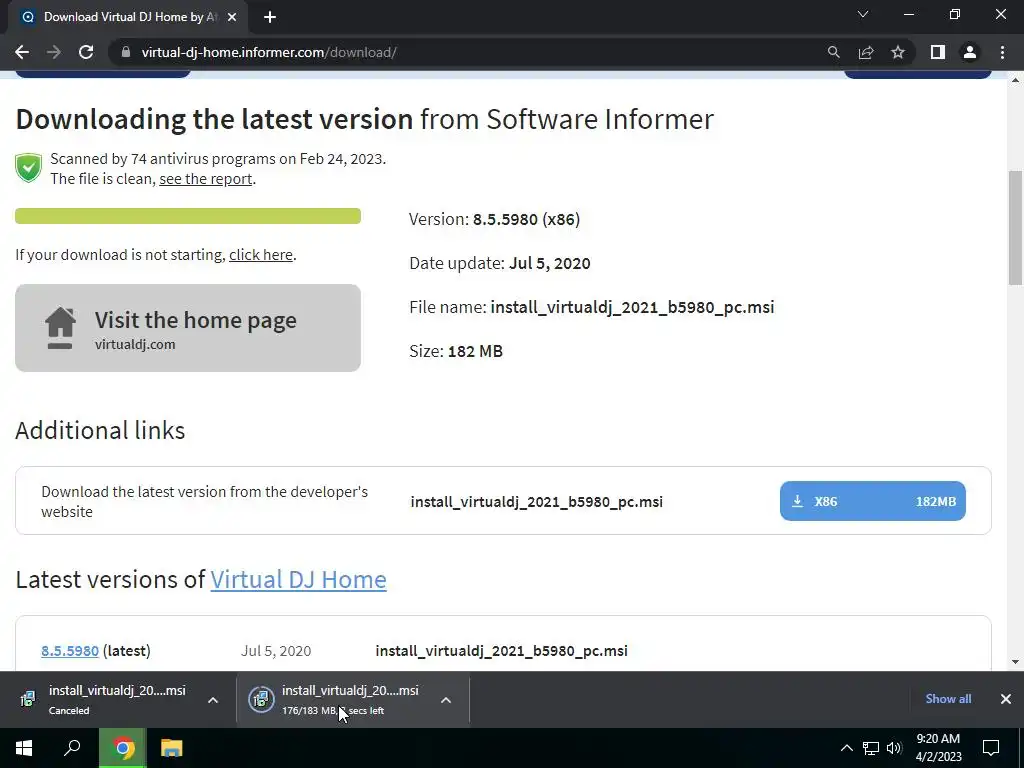Open File Explorer from taskbar

pyautogui.click(x=172, y=748)
